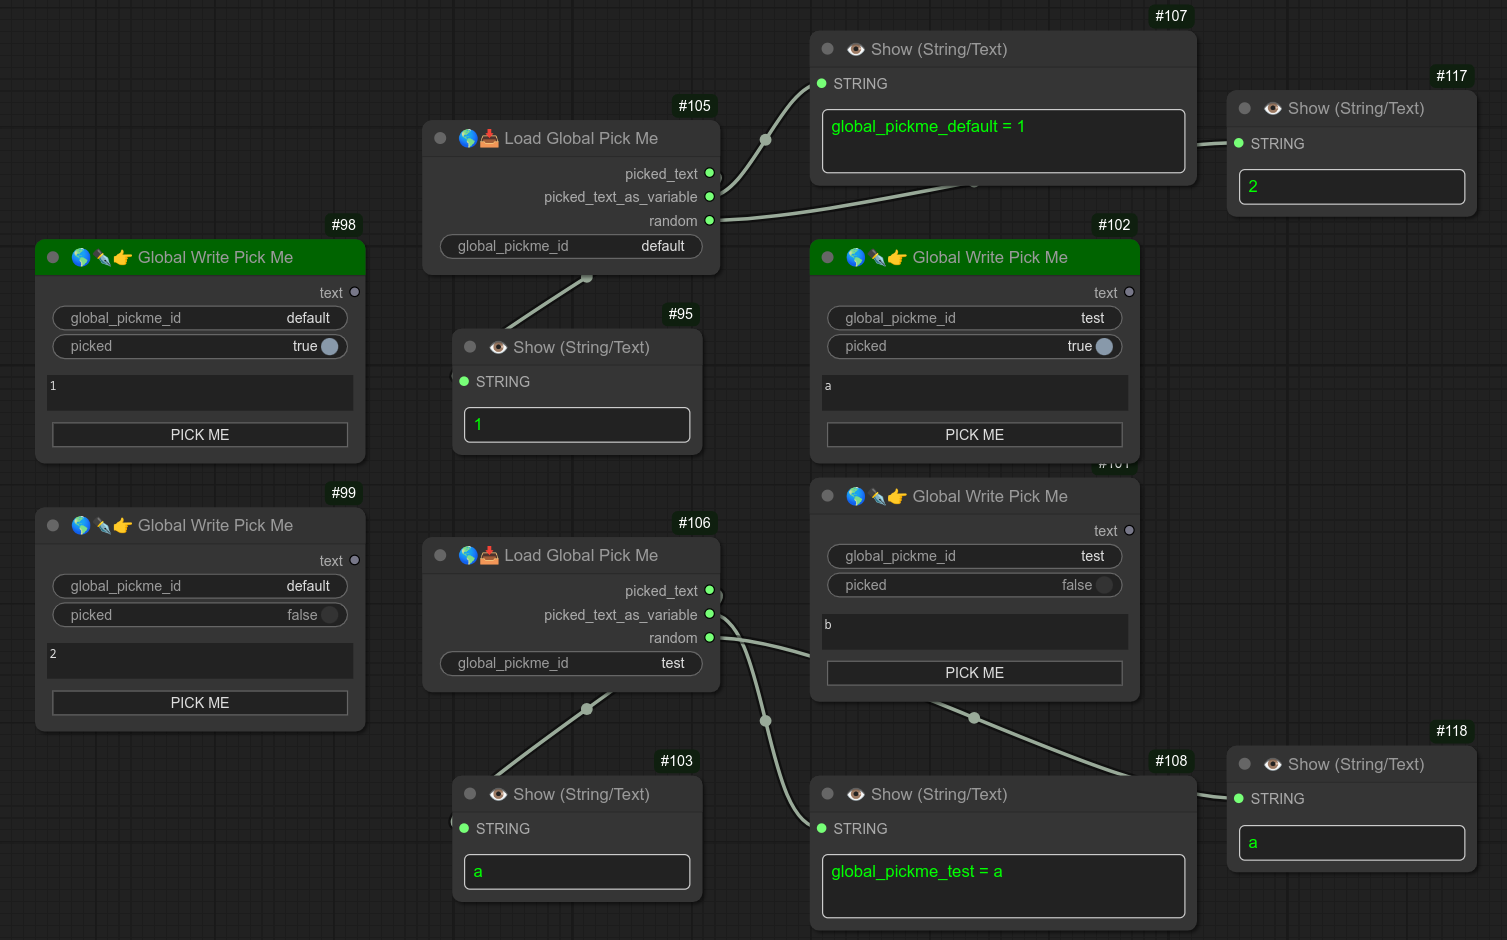The image size is (1507, 940).
Task: Click the picked_text output port on node #106
Action: (710, 590)
